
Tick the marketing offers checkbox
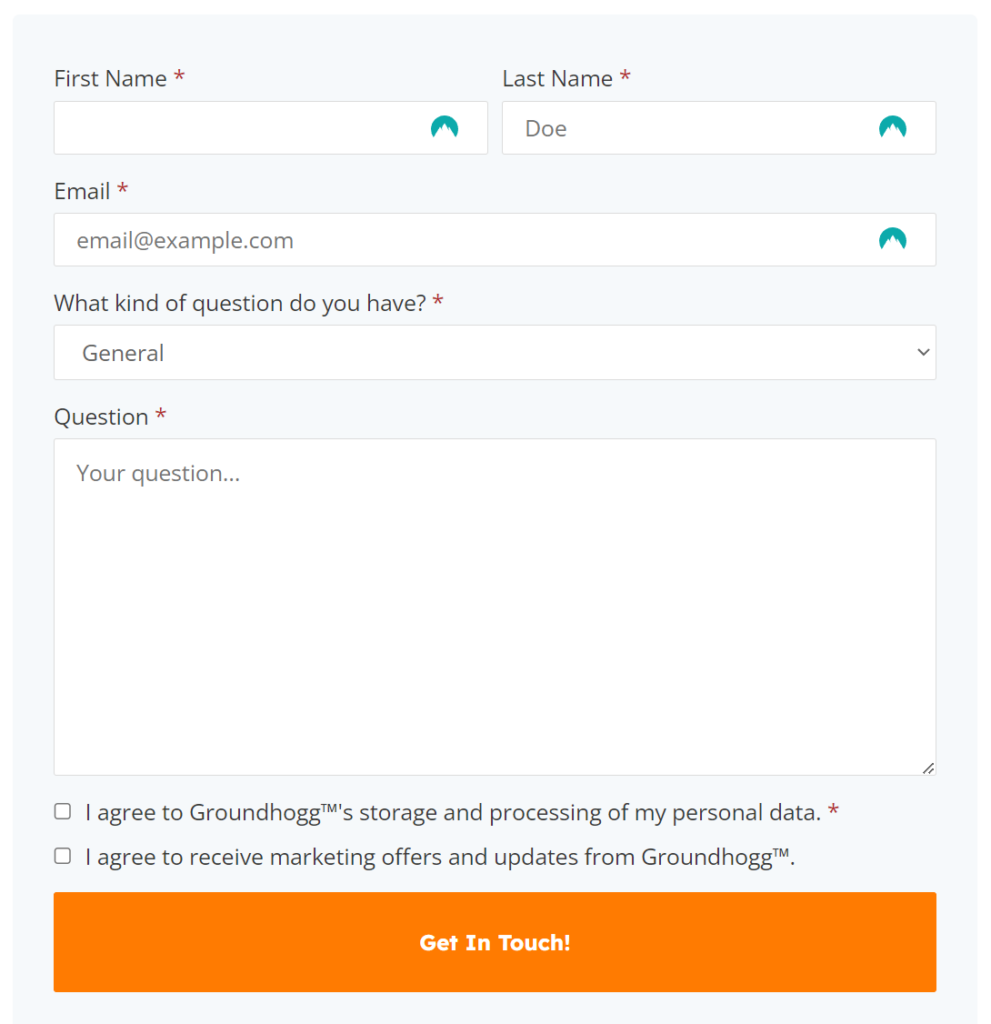coord(63,856)
